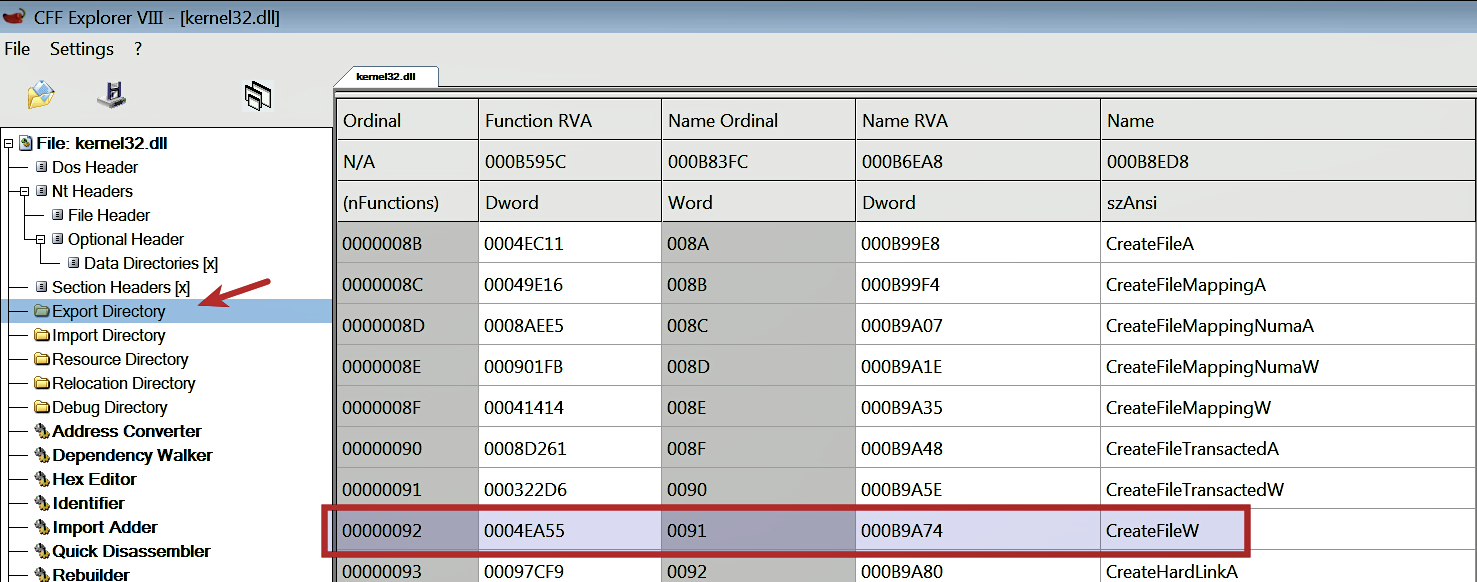Select the CreateFileMappingNumaW name cell
Image resolution: width=1477 pixels, height=582 pixels.
[x=1288, y=366]
